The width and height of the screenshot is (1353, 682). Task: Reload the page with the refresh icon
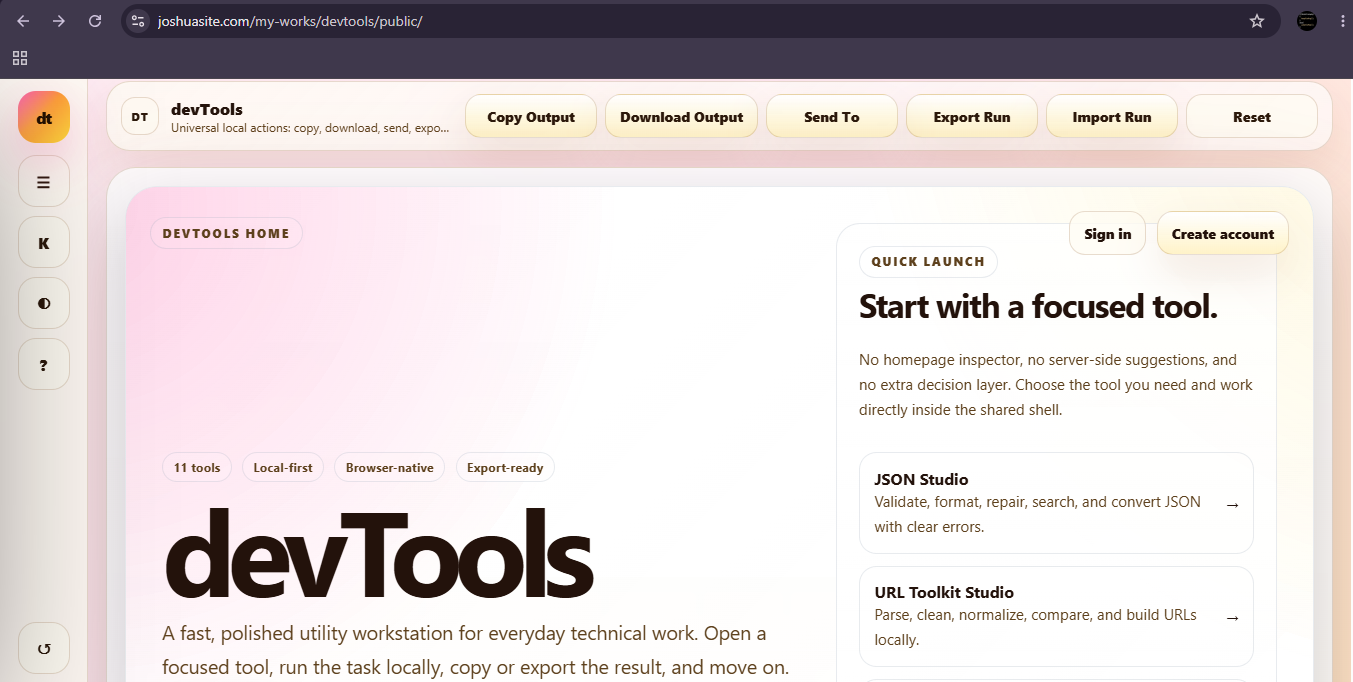tap(95, 21)
